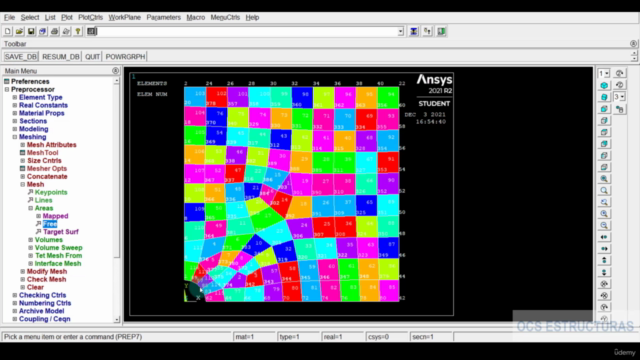Click the Fit View magnifier icon

tap(604, 179)
